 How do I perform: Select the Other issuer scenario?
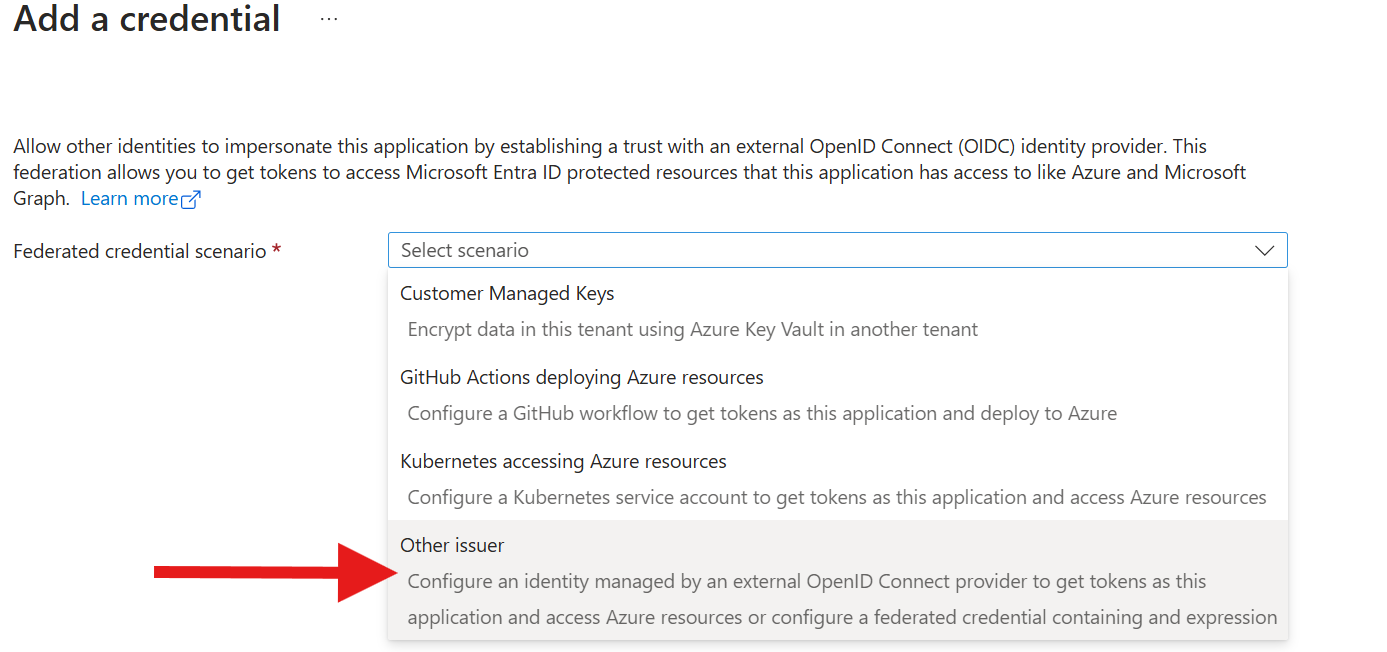point(452,546)
